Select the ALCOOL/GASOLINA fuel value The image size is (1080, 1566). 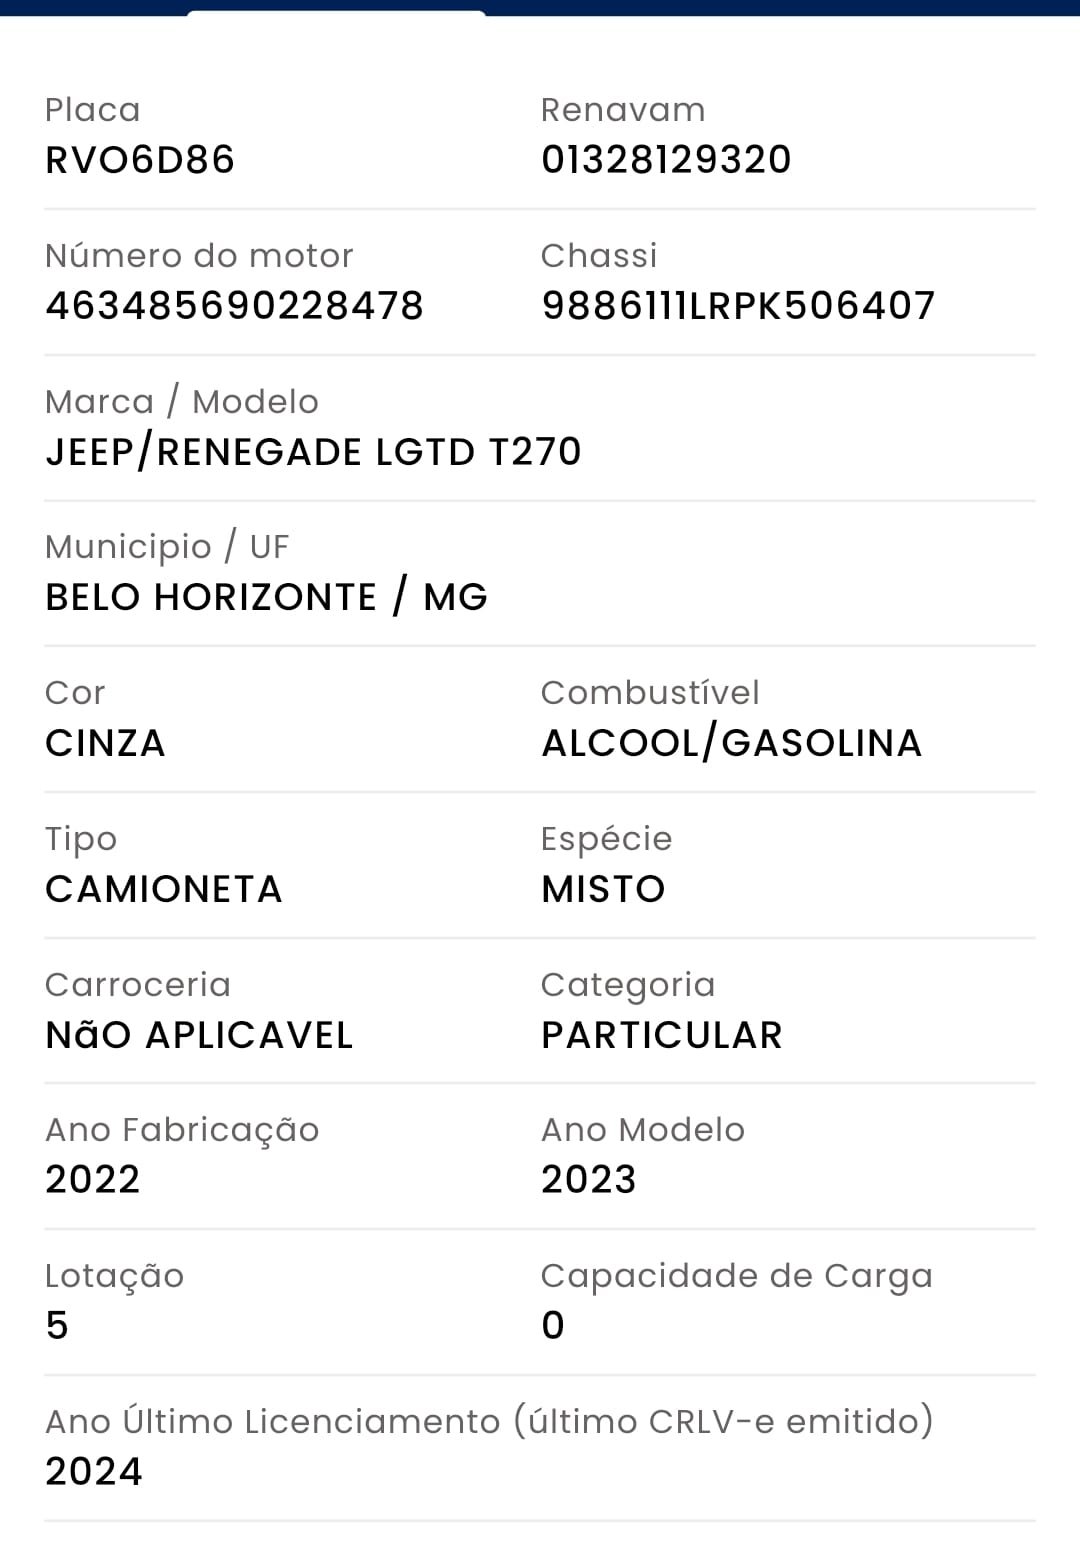(x=731, y=743)
